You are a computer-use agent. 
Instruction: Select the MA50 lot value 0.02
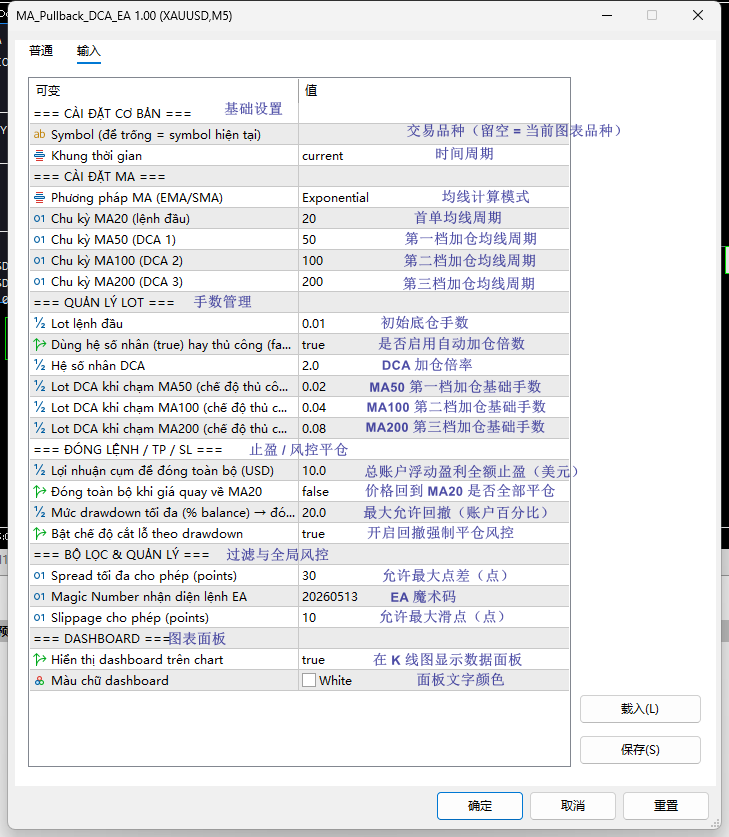(x=314, y=387)
